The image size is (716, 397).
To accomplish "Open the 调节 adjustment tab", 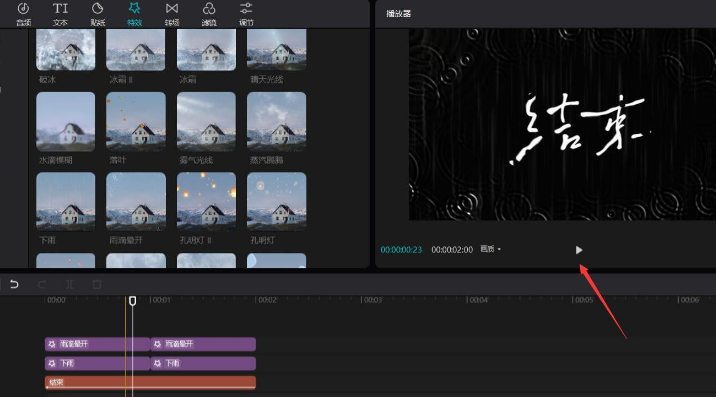I will tap(246, 14).
